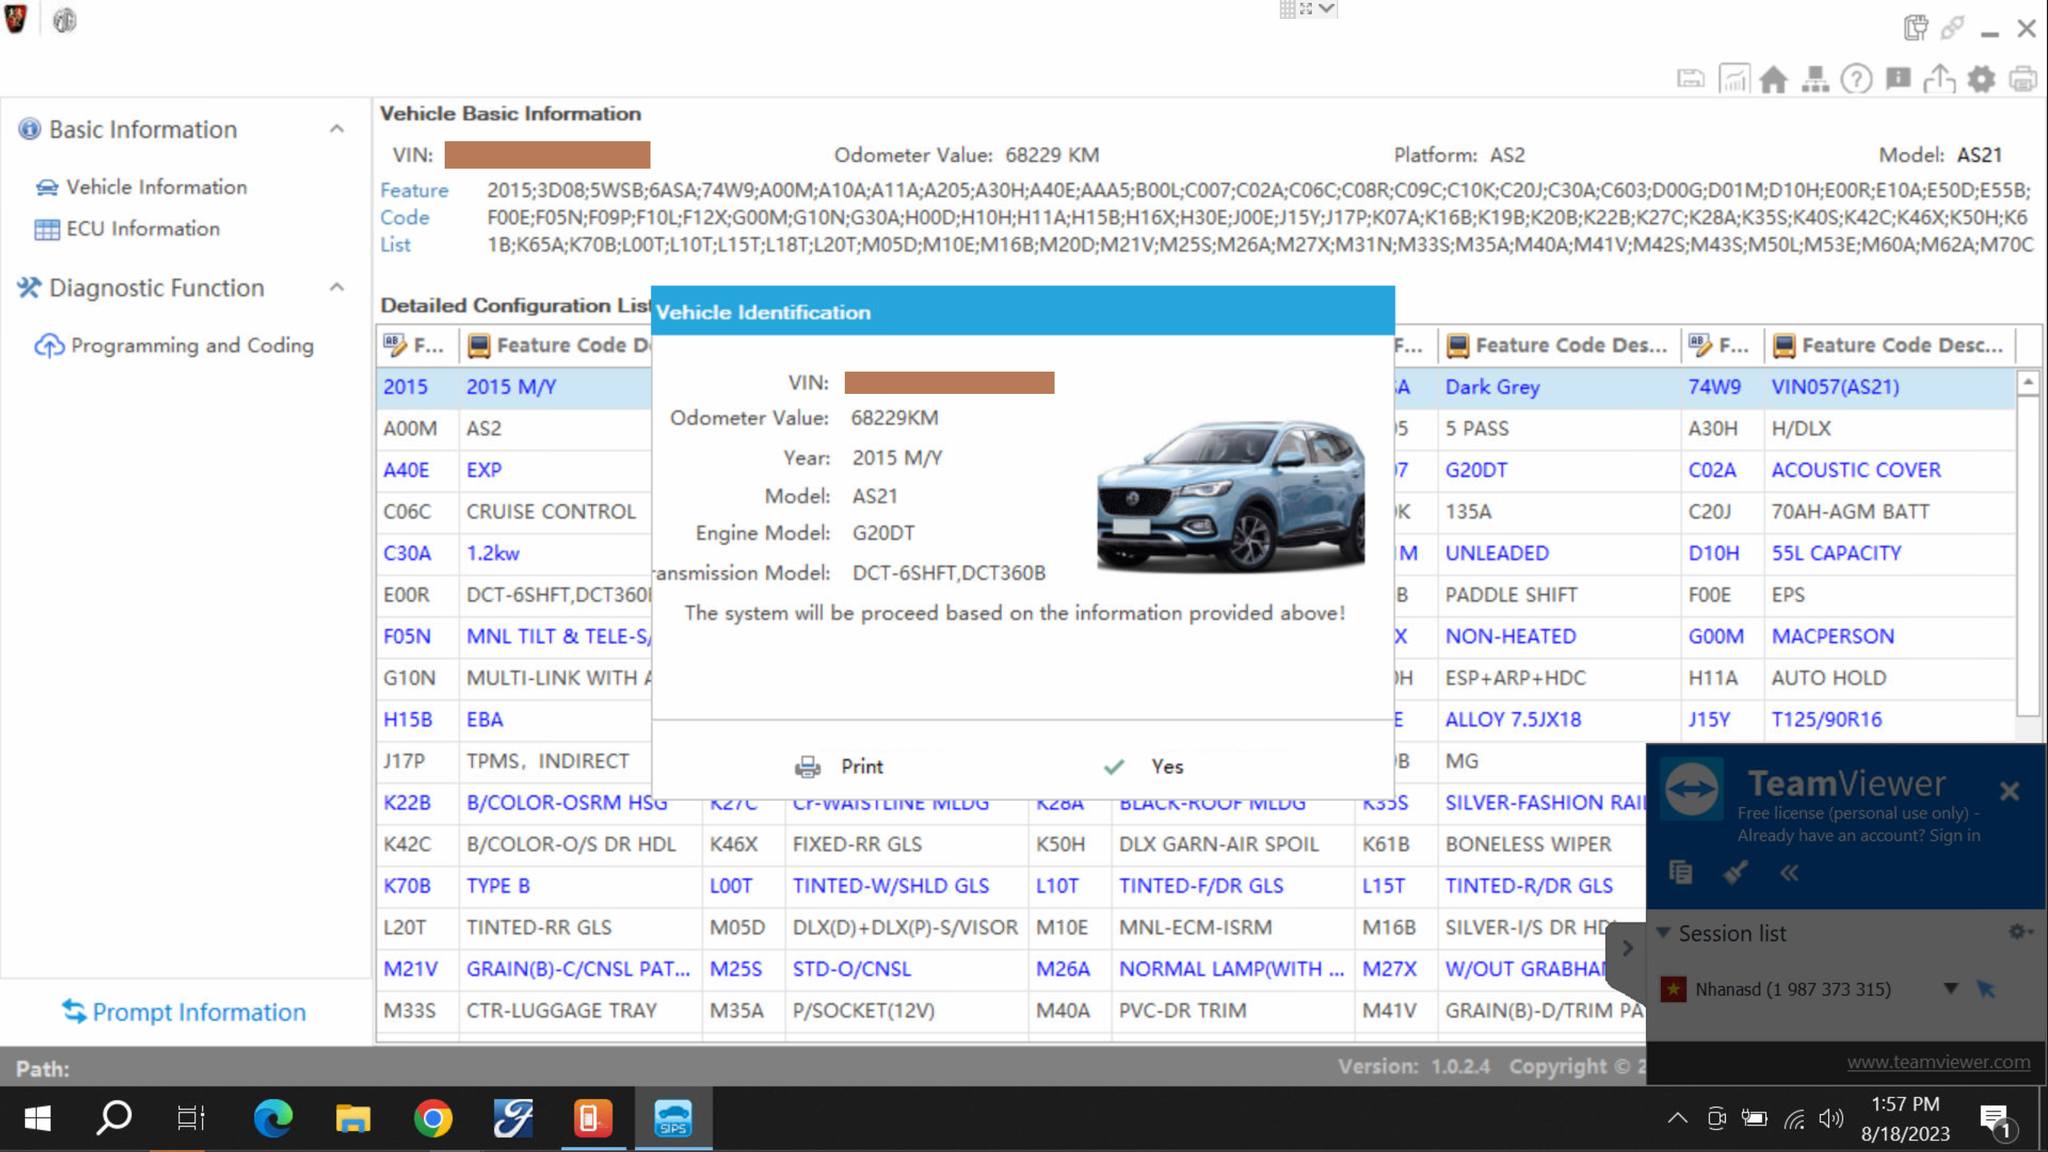Click the pointer icon beside Nhanasd session
Viewport: 2048px width, 1152px height.
click(x=1986, y=989)
